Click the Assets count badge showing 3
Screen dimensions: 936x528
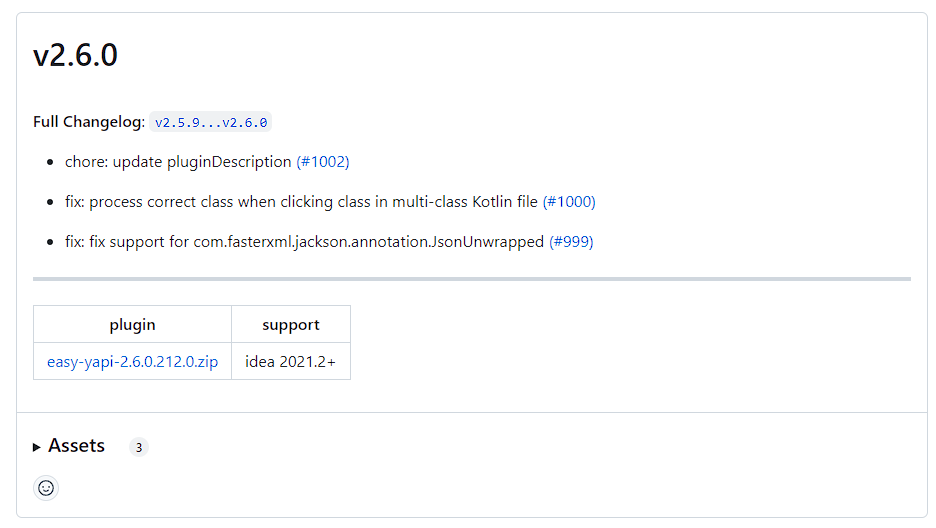[x=139, y=447]
